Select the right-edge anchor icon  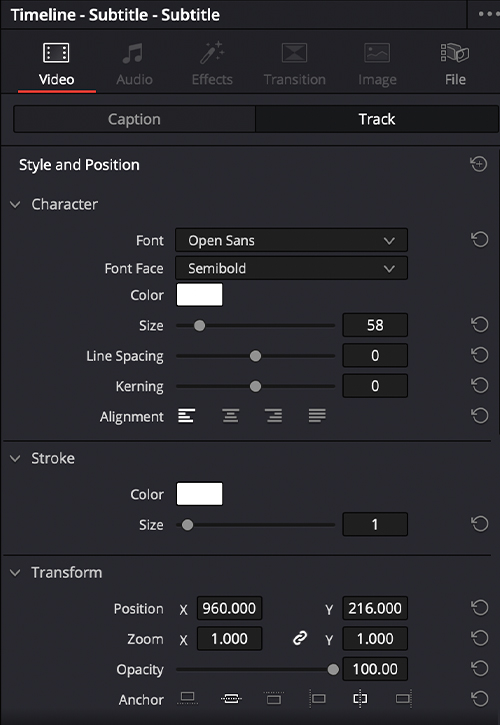(404, 699)
